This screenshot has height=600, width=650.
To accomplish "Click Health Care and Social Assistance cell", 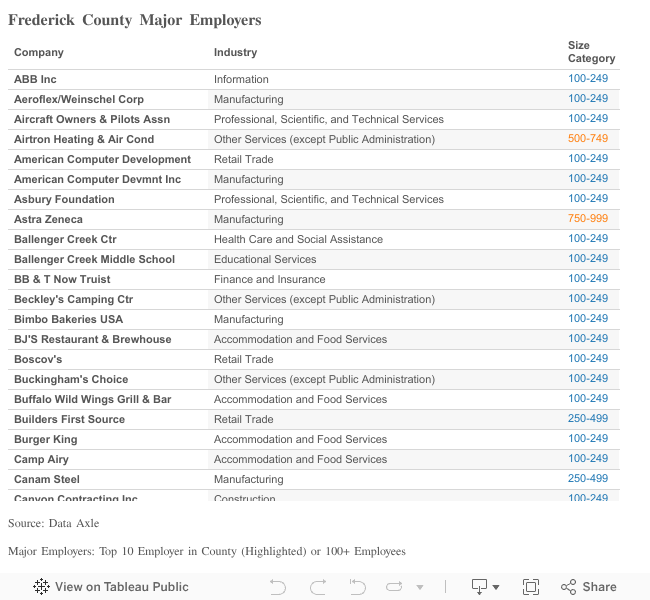I will tap(298, 239).
